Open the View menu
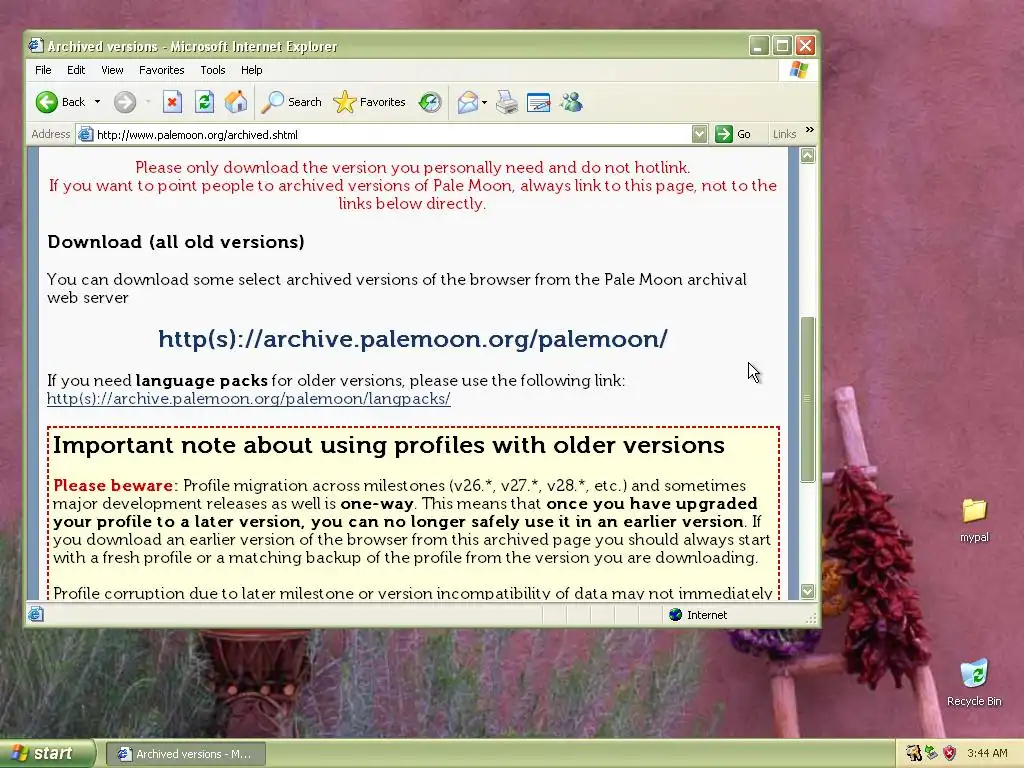 112,70
